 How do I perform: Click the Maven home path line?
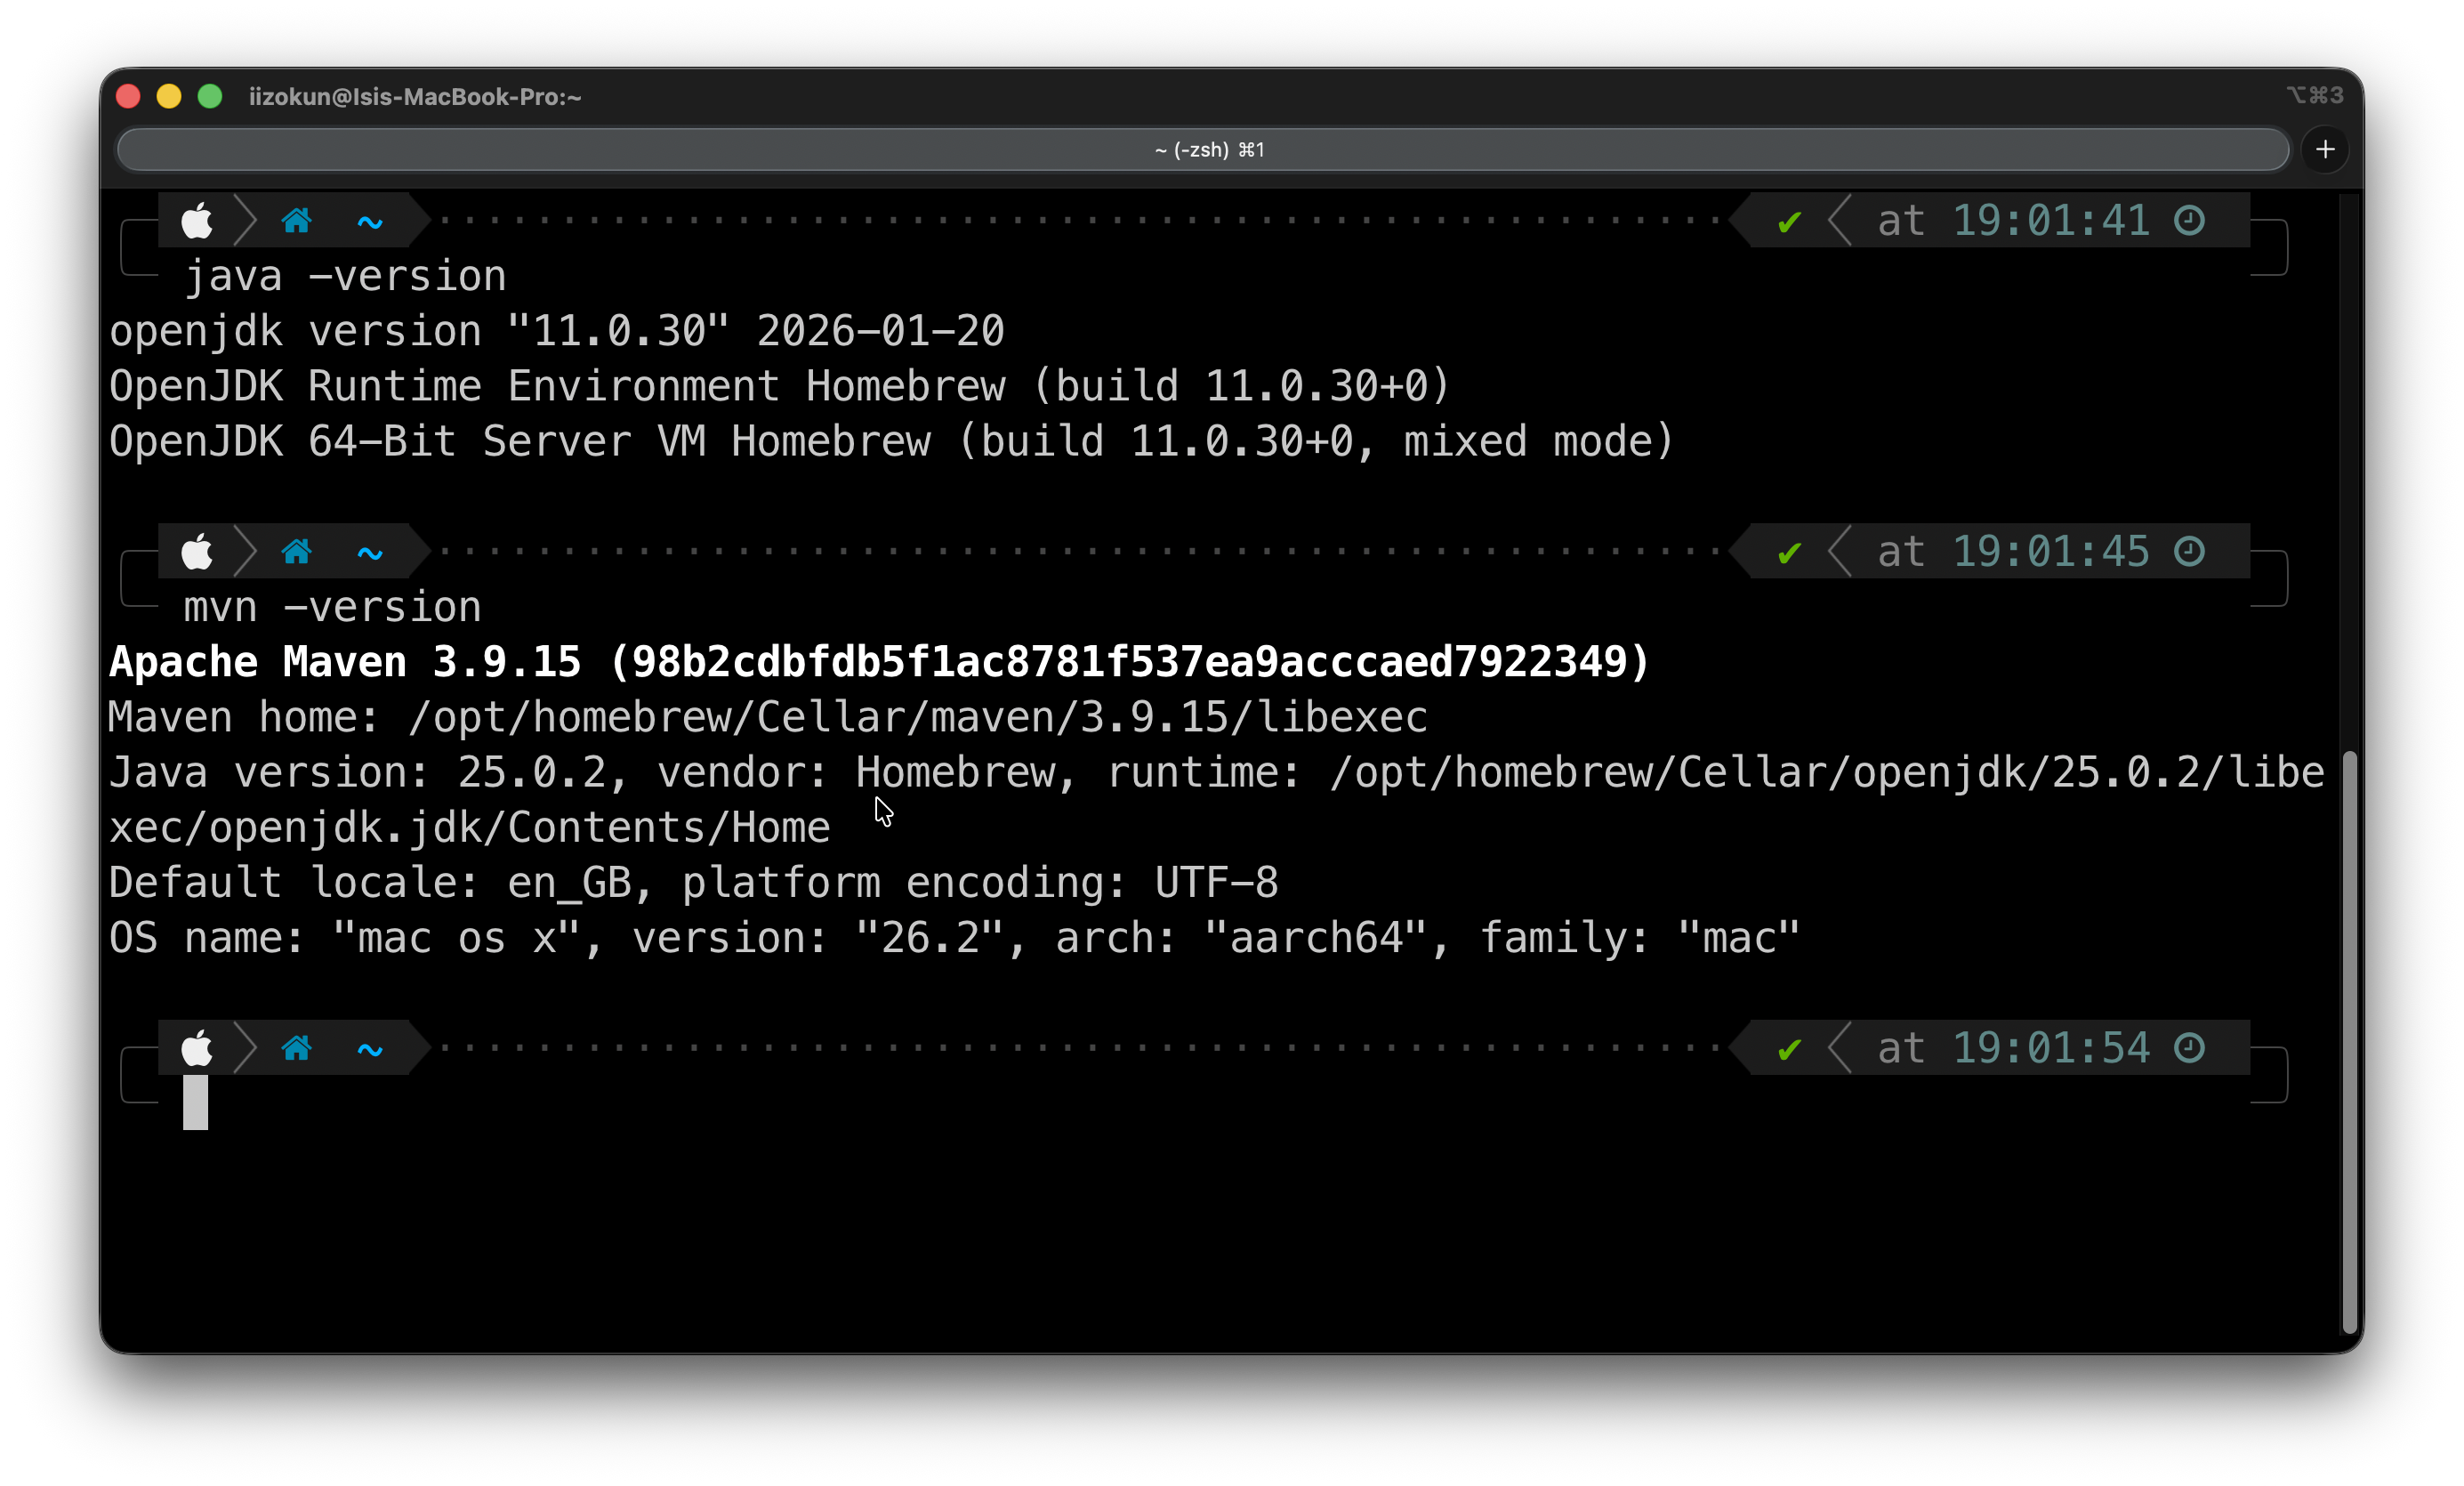tap(767, 717)
